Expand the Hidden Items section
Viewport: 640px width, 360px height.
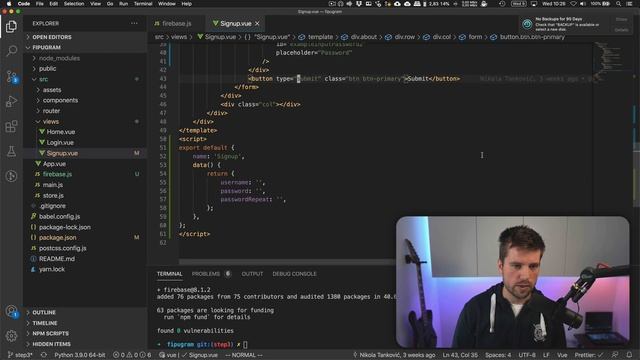click(x=85, y=344)
